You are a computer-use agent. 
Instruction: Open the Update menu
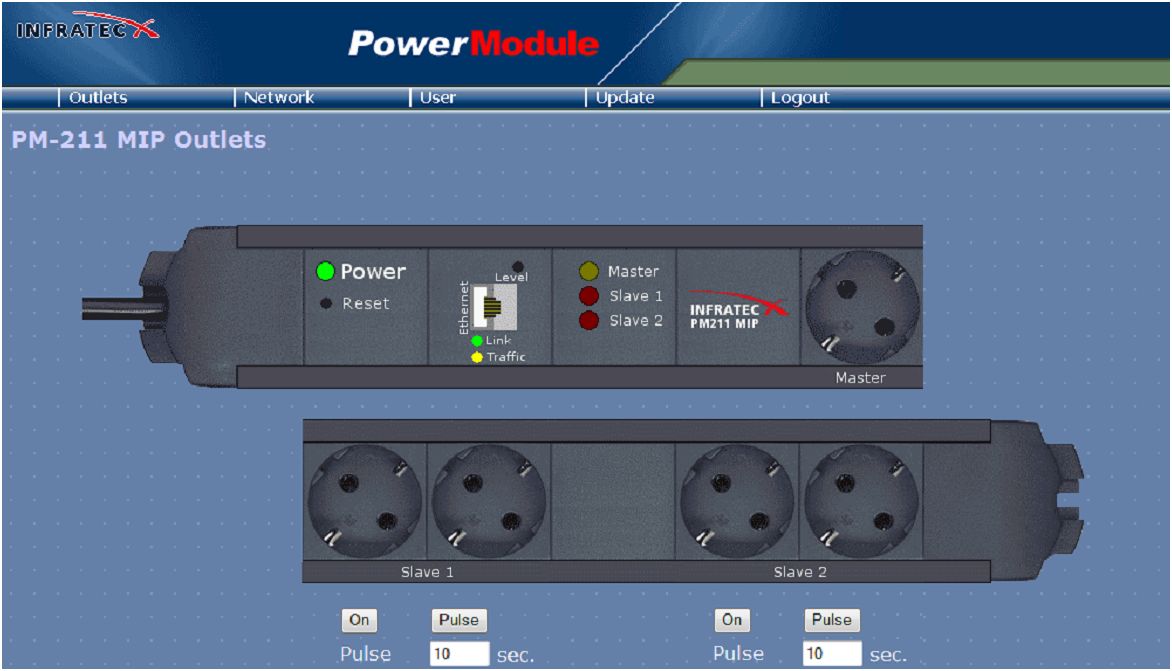pos(625,97)
